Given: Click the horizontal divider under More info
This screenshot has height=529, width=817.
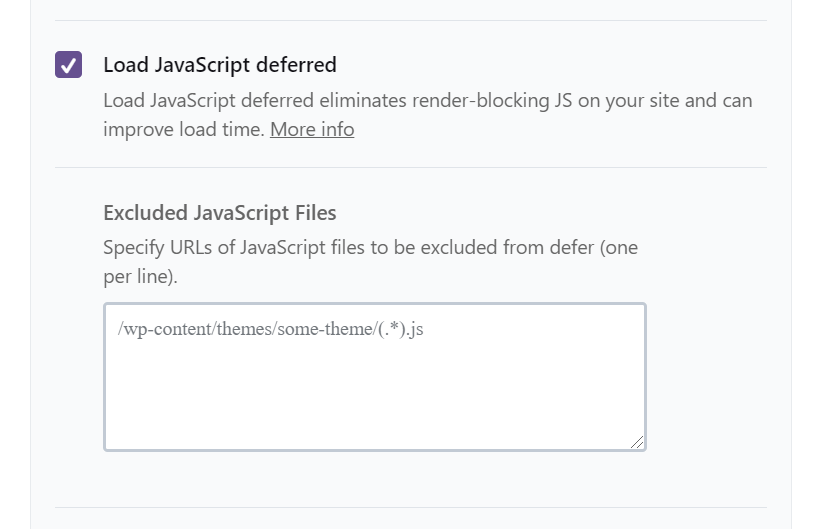Looking at the screenshot, I should pos(410,167).
